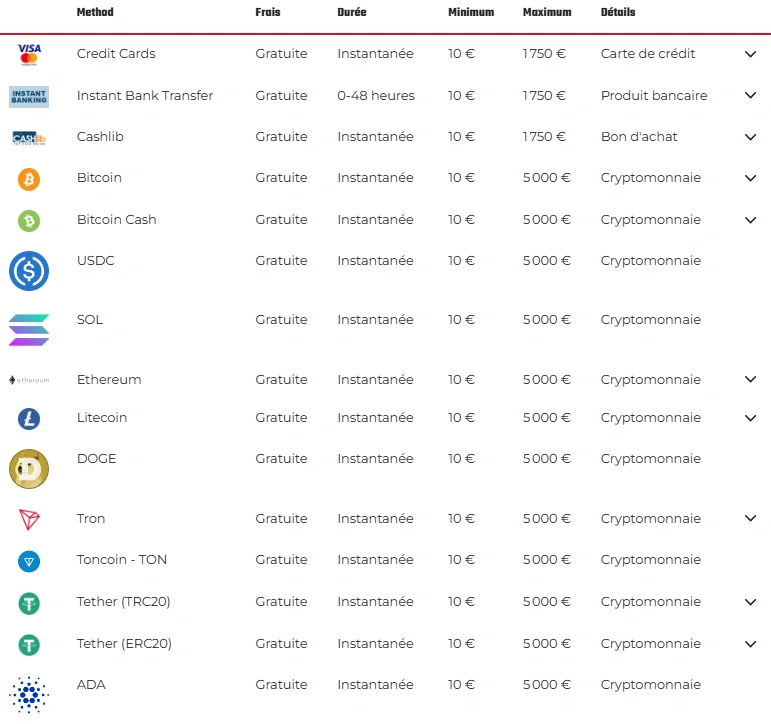Image resolution: width=771 pixels, height=724 pixels.
Task: Click the Method column header
Action: (x=95, y=13)
